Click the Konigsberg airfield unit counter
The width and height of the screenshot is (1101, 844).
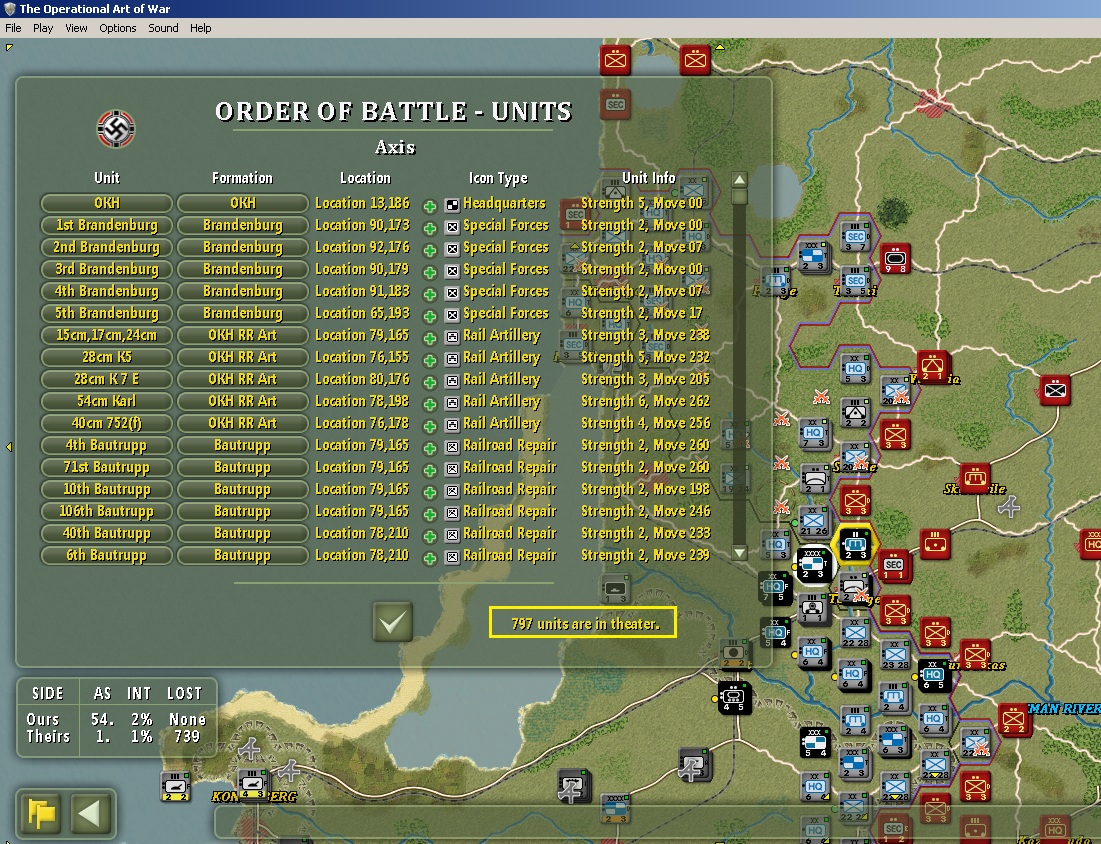click(x=252, y=784)
